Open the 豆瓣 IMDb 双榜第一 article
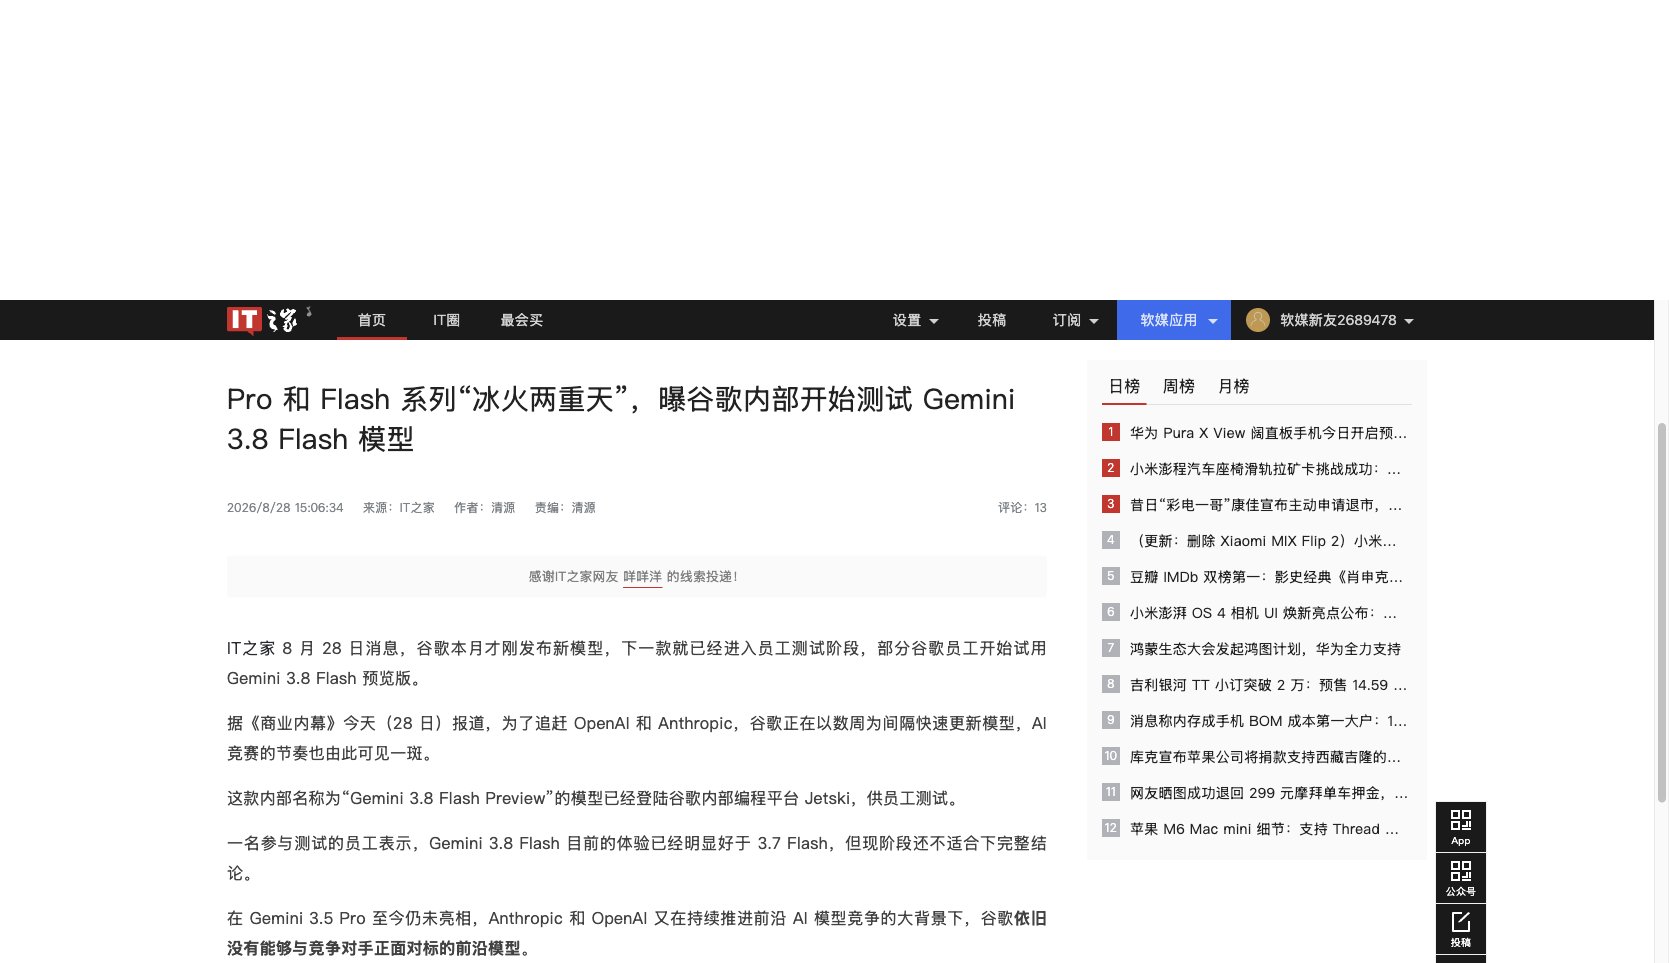The width and height of the screenshot is (1669, 963). click(1266, 577)
